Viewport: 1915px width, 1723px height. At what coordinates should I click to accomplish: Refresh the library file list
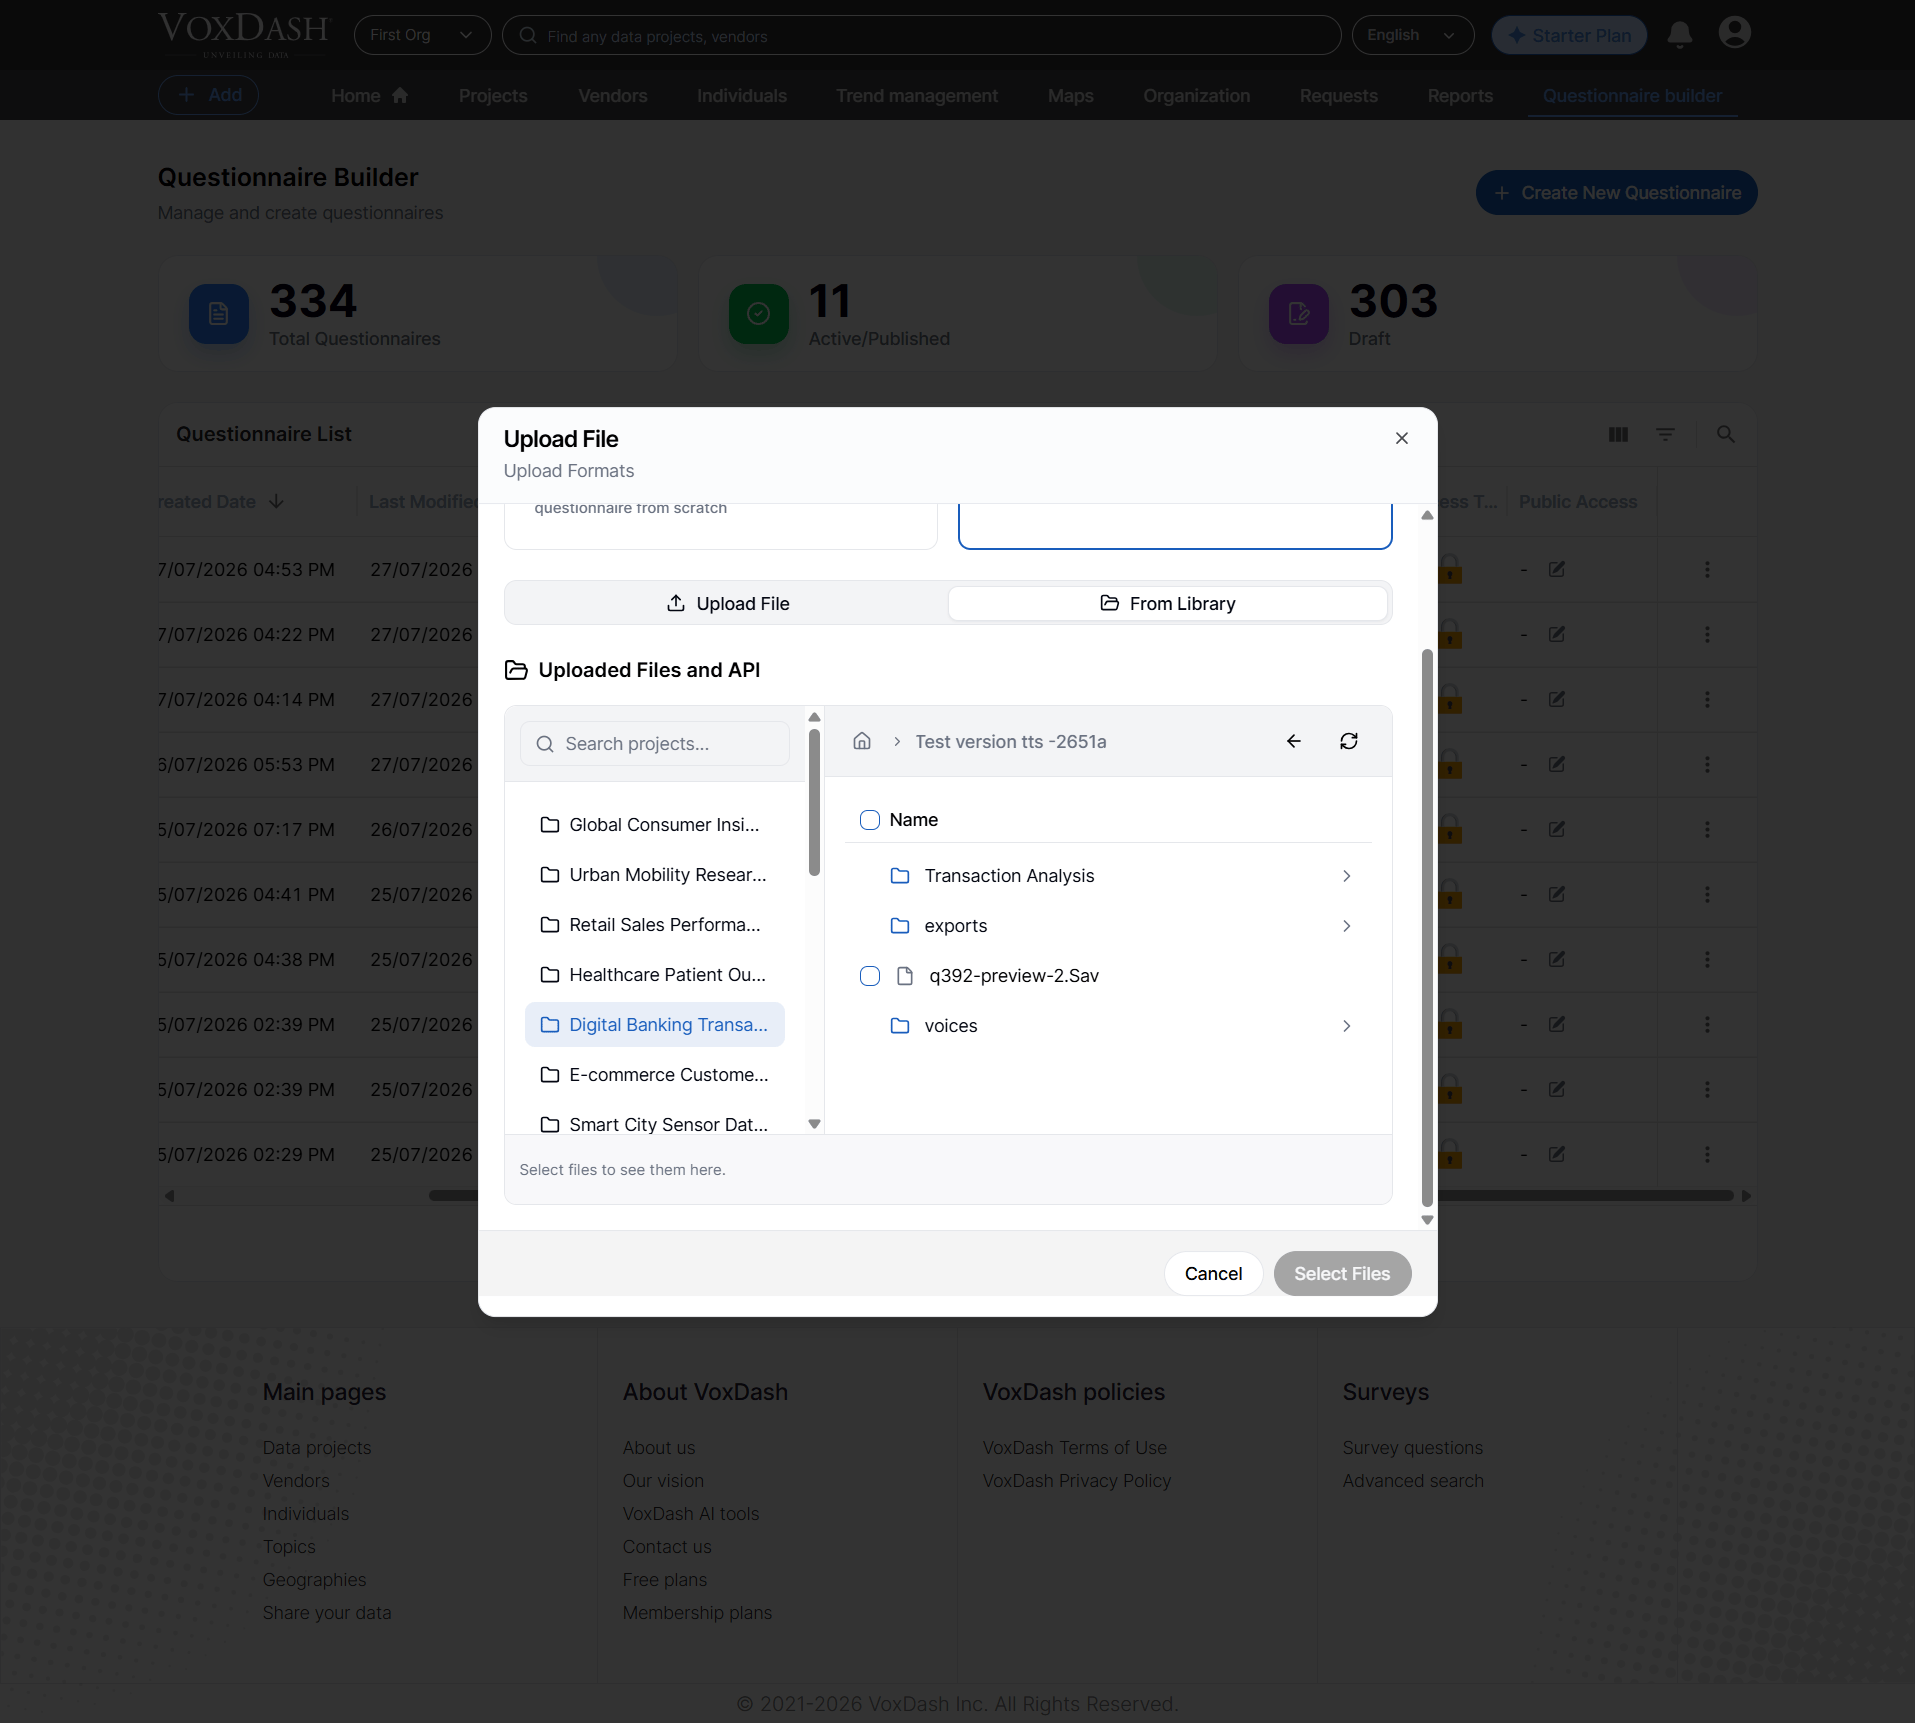coord(1349,741)
